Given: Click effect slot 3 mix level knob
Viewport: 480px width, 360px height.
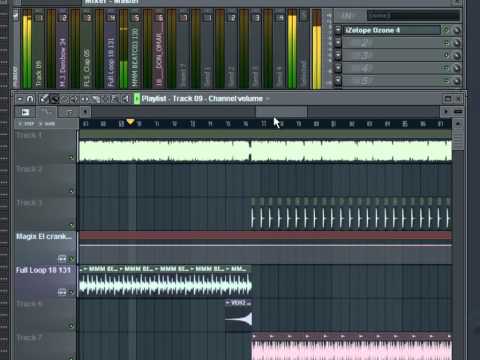Looking at the screenshot, I should (x=457, y=55).
